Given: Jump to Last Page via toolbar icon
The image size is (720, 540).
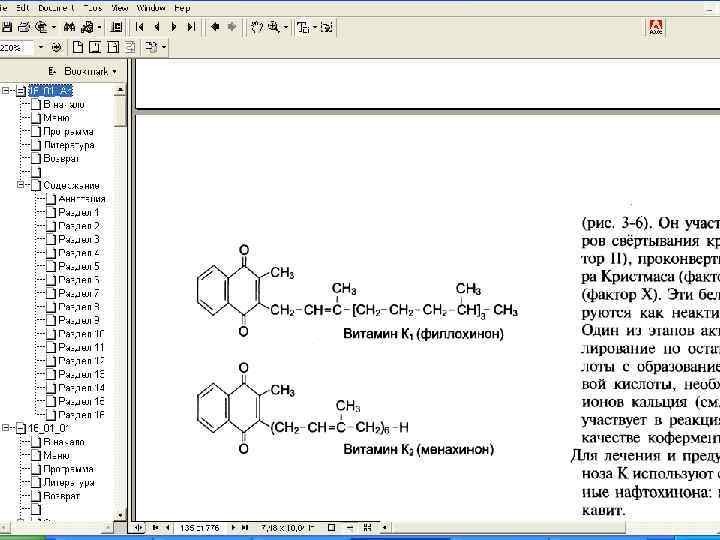Looking at the screenshot, I should coord(191,27).
